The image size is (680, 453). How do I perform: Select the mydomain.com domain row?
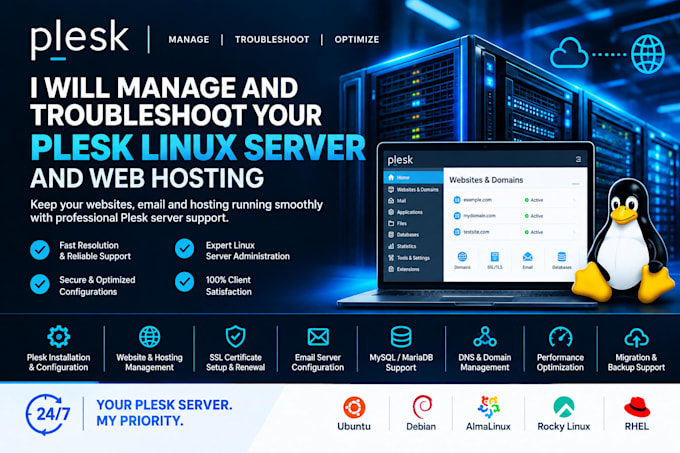coord(515,216)
